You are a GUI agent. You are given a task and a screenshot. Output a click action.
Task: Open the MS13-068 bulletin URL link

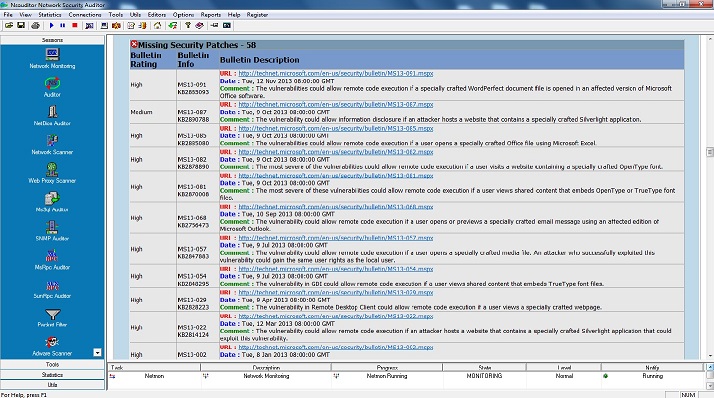[336, 207]
